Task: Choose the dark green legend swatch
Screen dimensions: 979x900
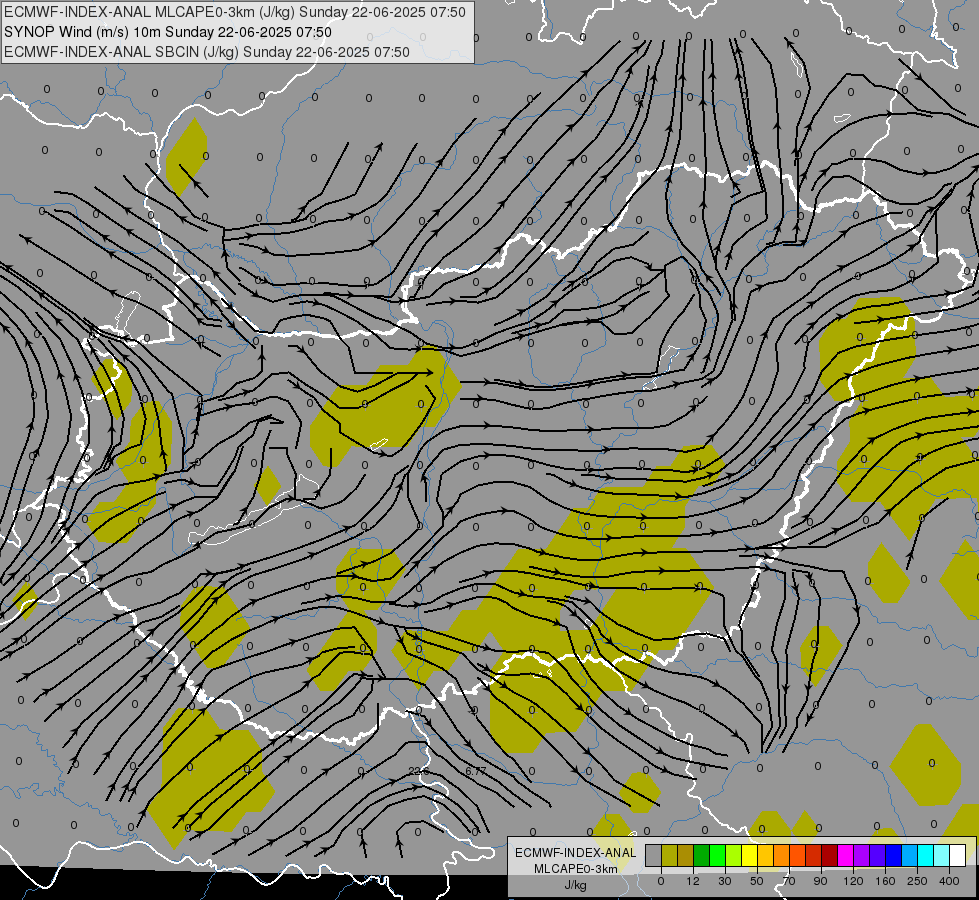Action: tap(702, 855)
